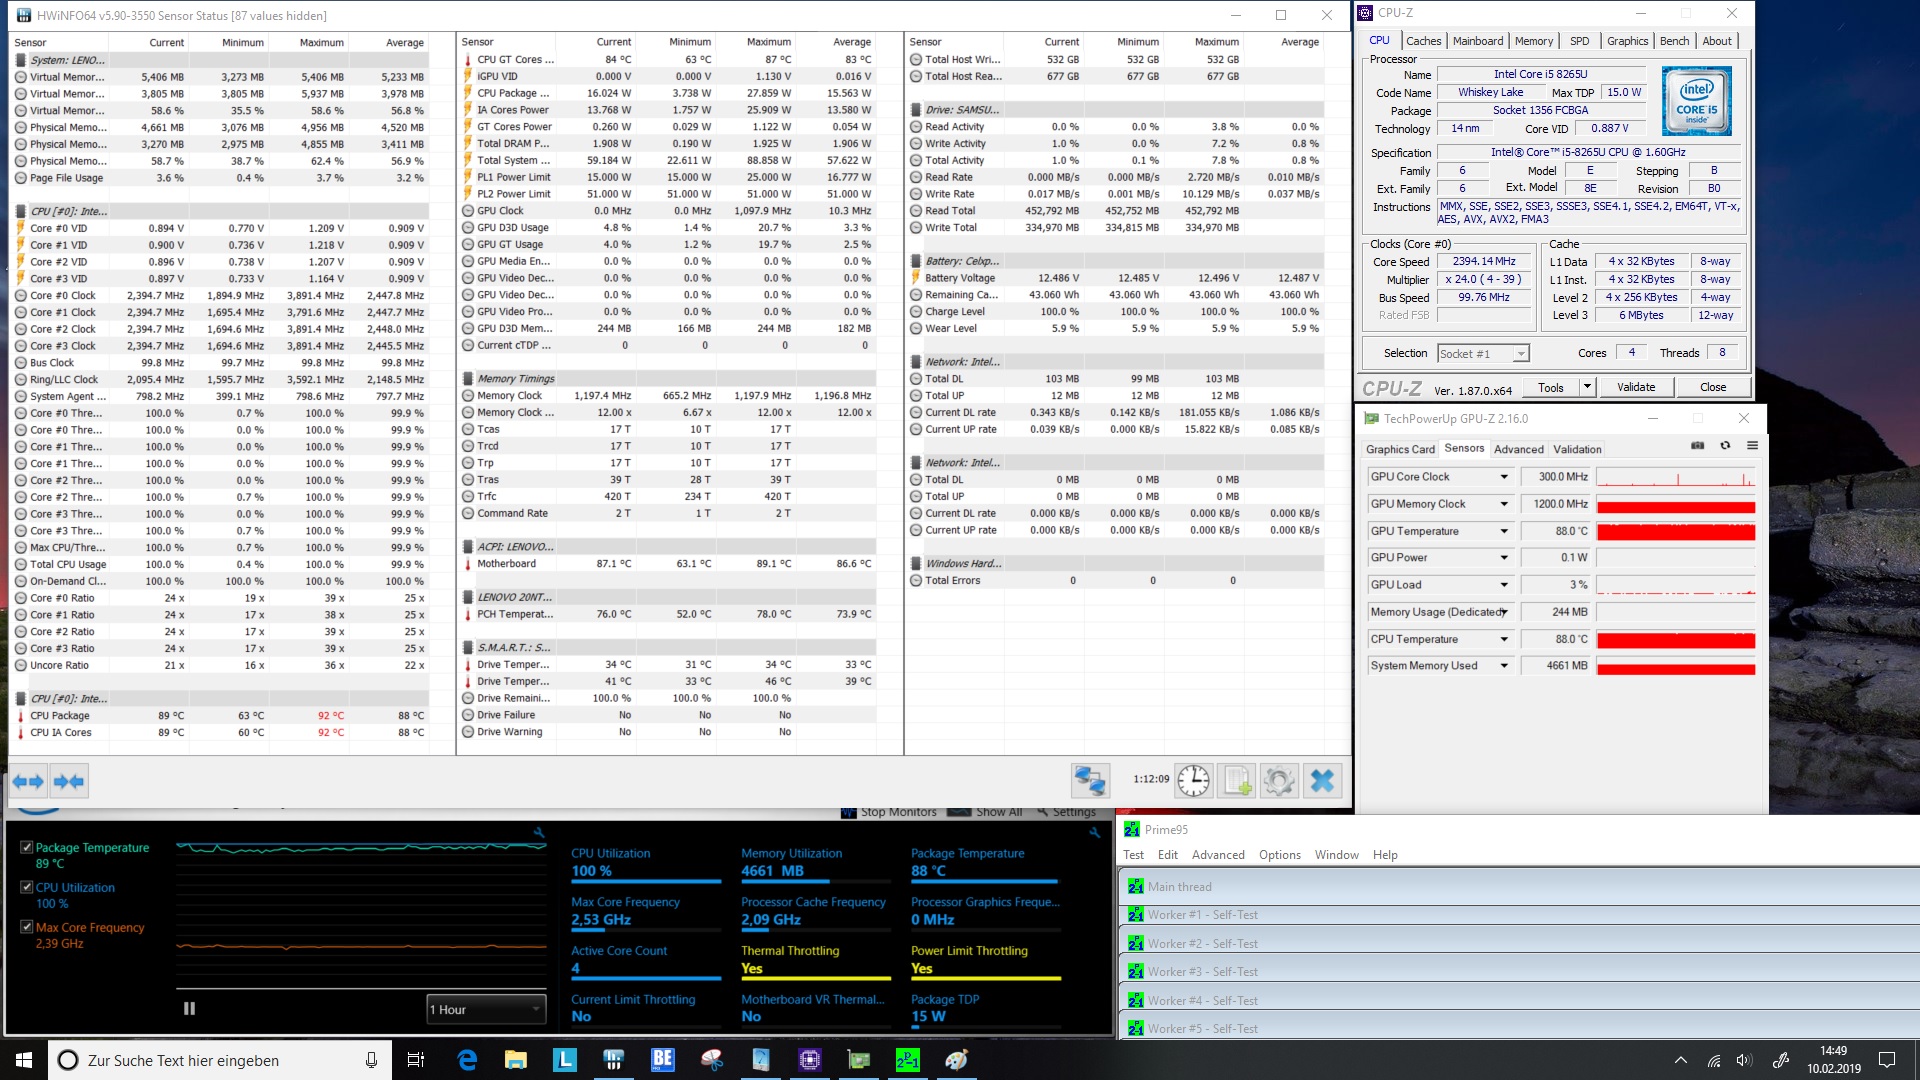Click CPU-Z Validate button
Viewport: 1920px width, 1080px height.
pos(1636,387)
